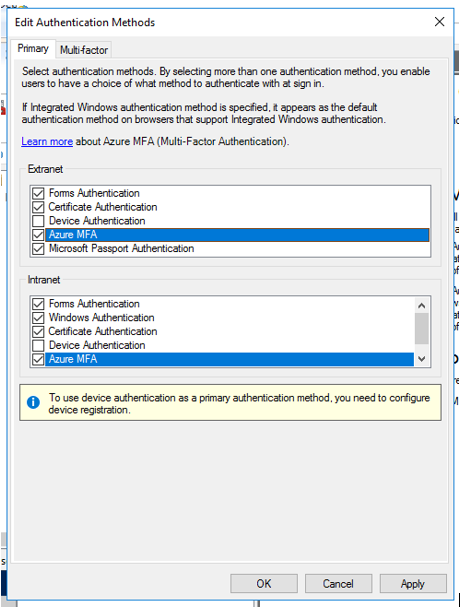Click the Intranet list scroll up arrow
The height and width of the screenshot is (608, 460).
coord(422,306)
